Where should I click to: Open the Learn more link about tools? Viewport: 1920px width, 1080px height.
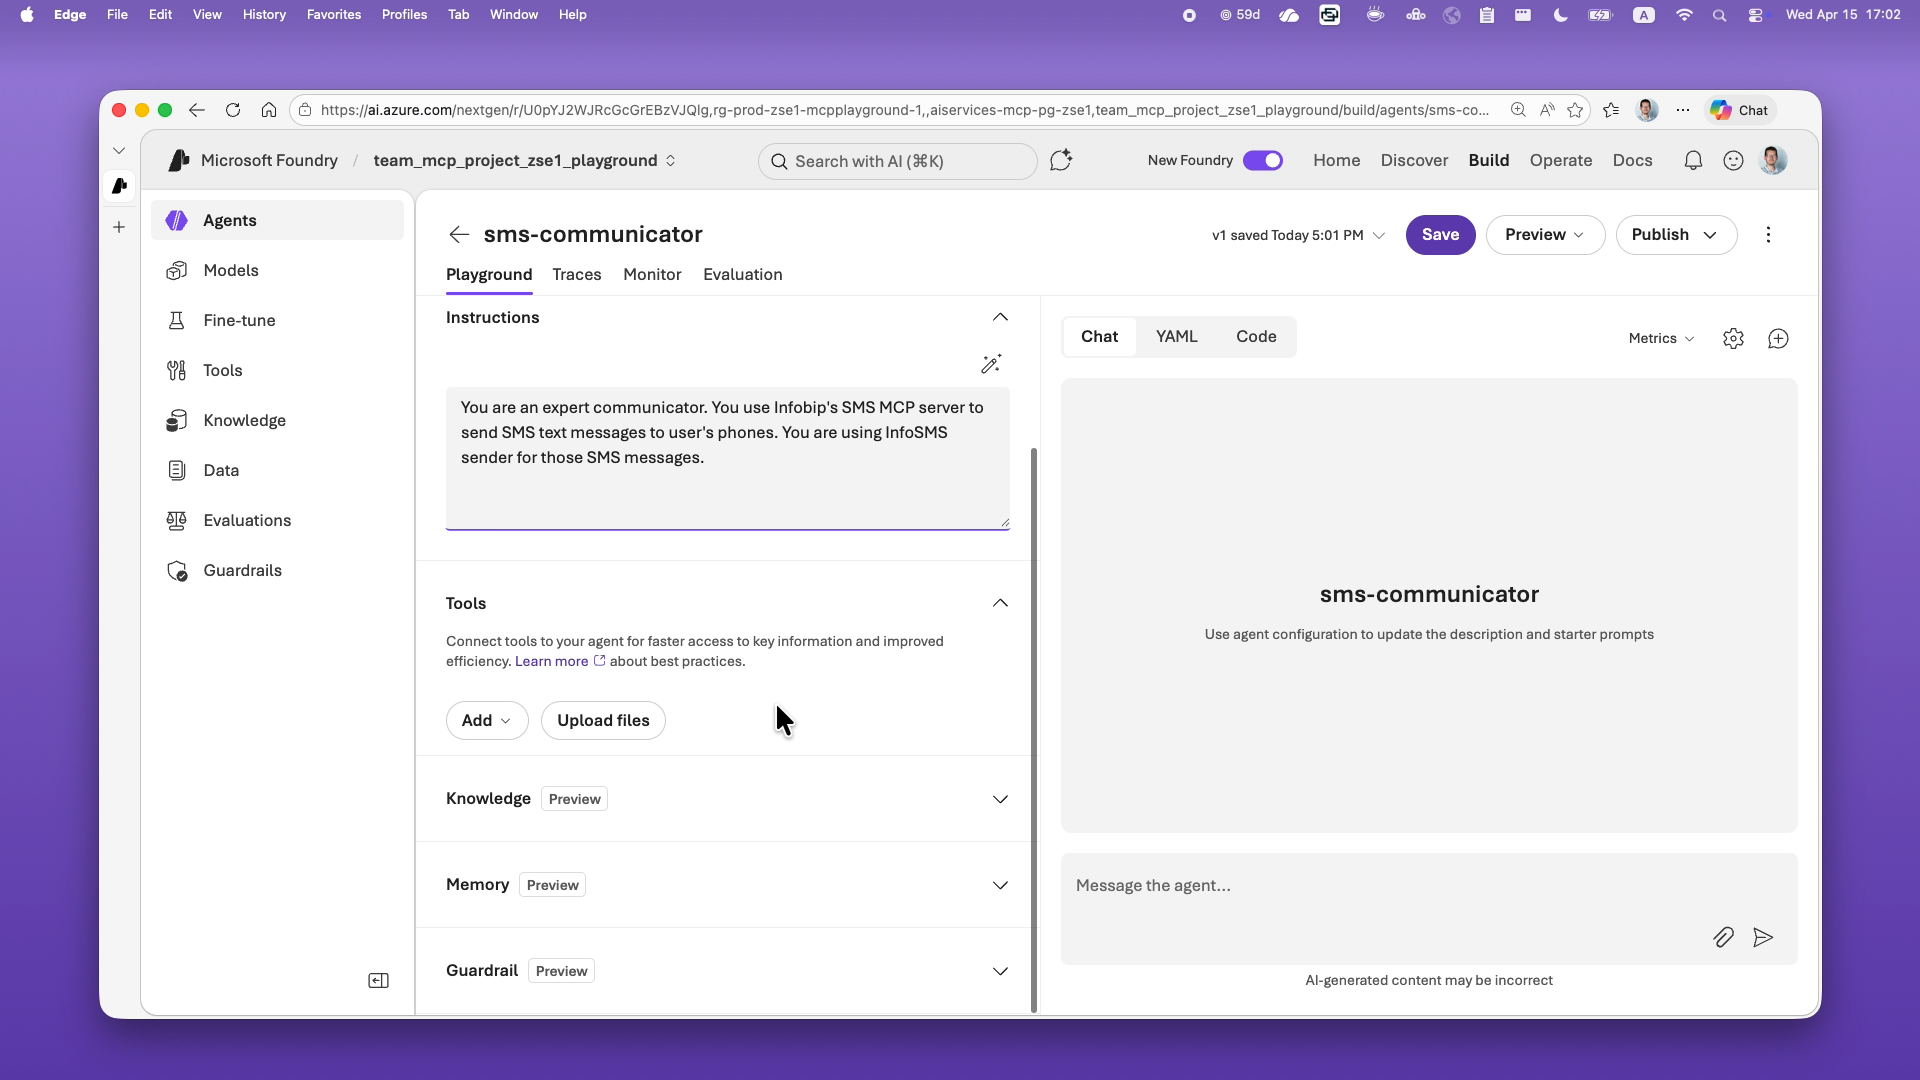coord(551,661)
